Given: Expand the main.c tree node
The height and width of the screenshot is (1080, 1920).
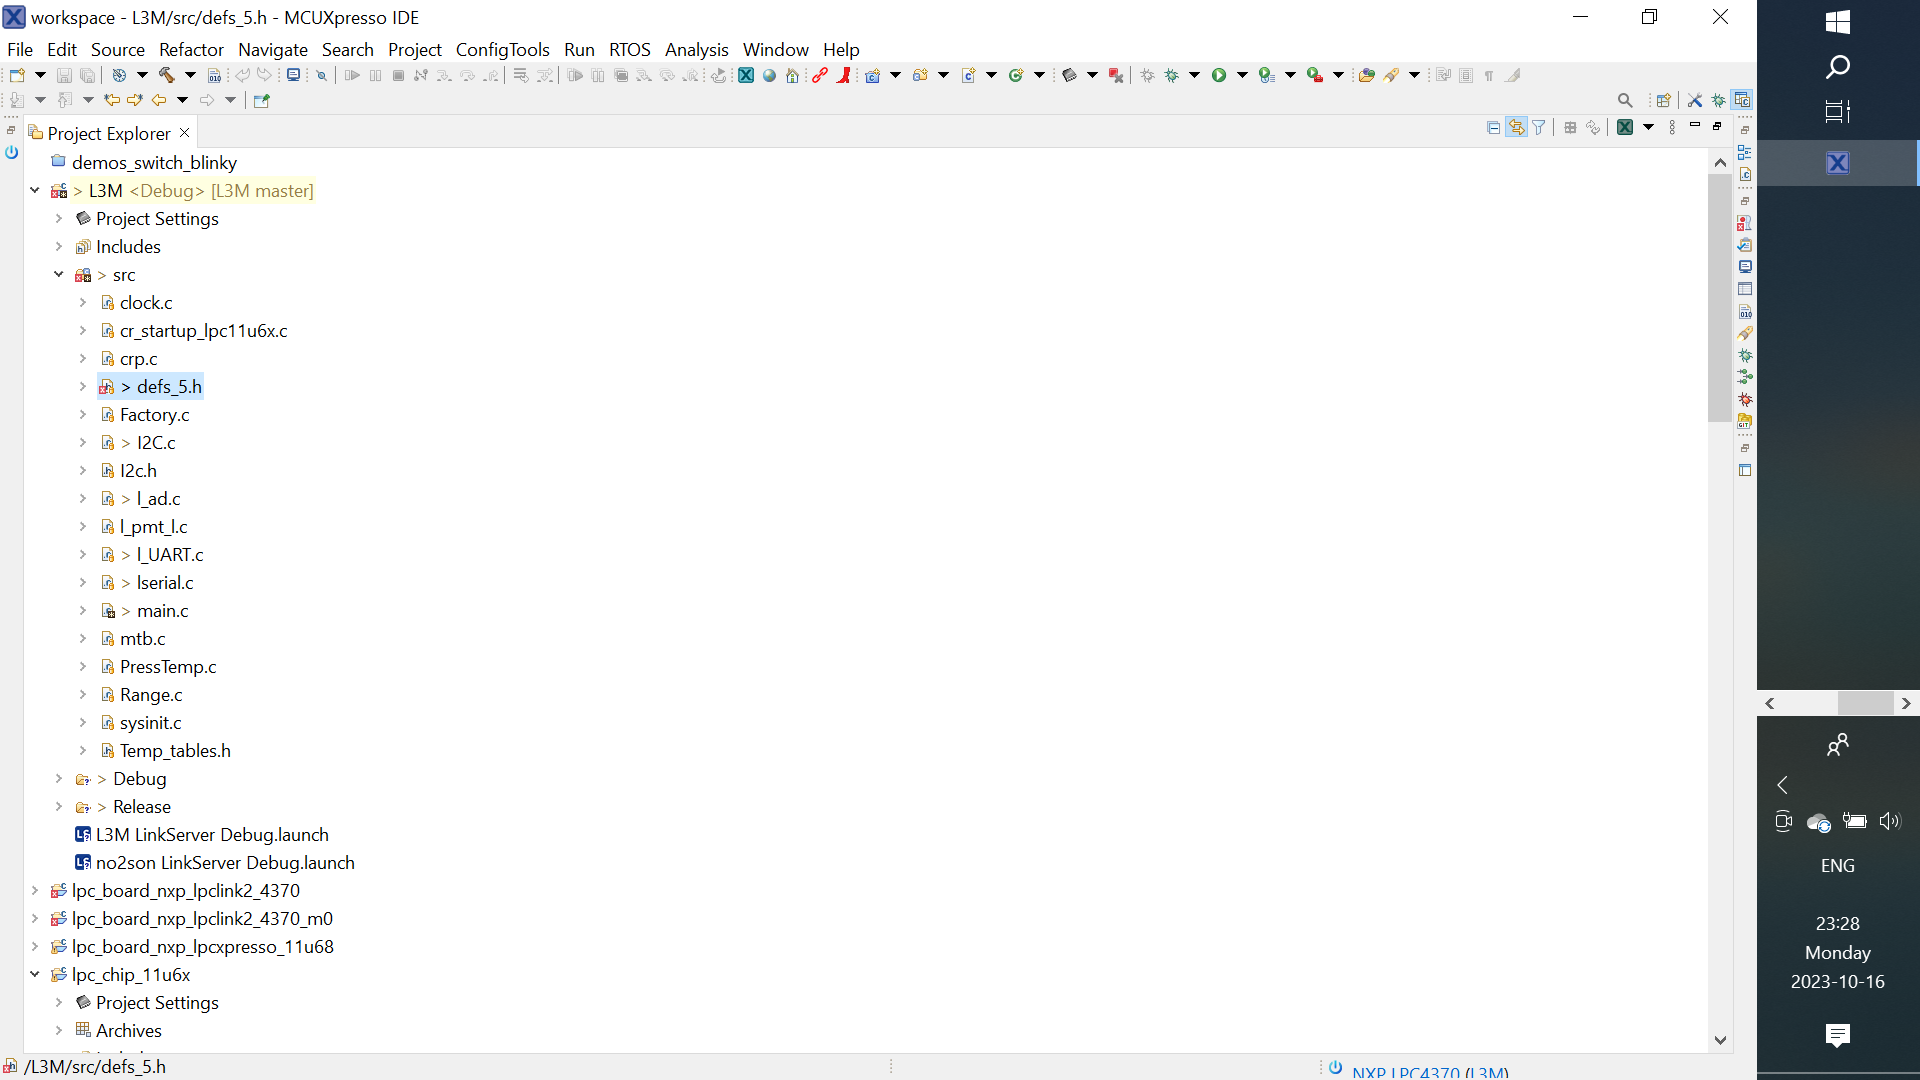Looking at the screenshot, I should 83,610.
